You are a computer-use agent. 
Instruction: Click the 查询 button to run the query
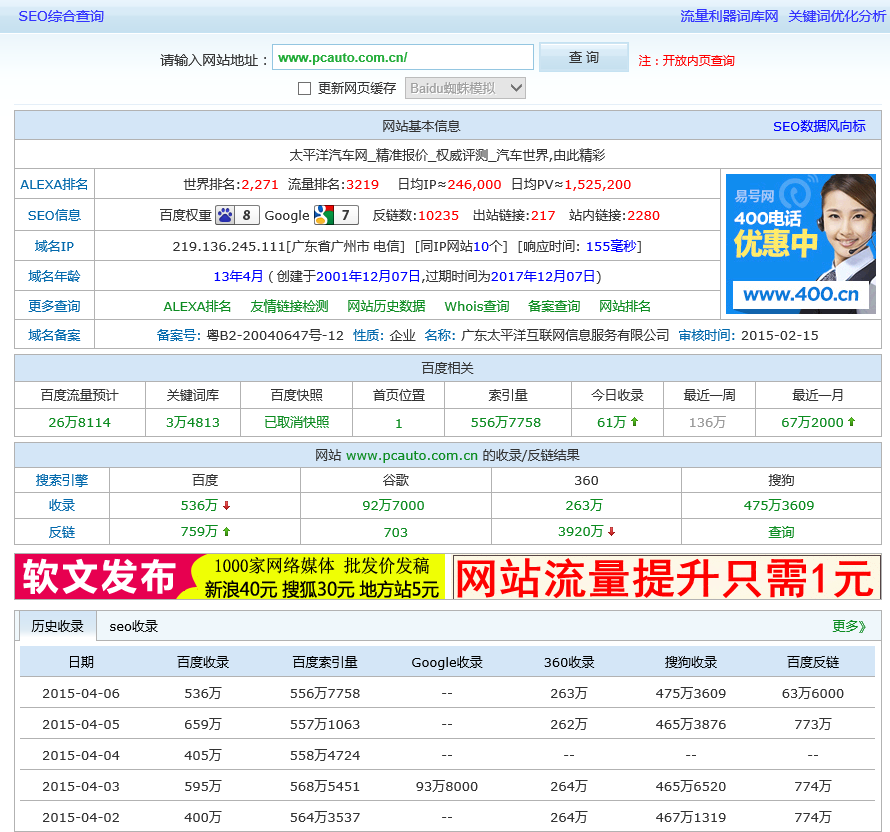[583, 57]
